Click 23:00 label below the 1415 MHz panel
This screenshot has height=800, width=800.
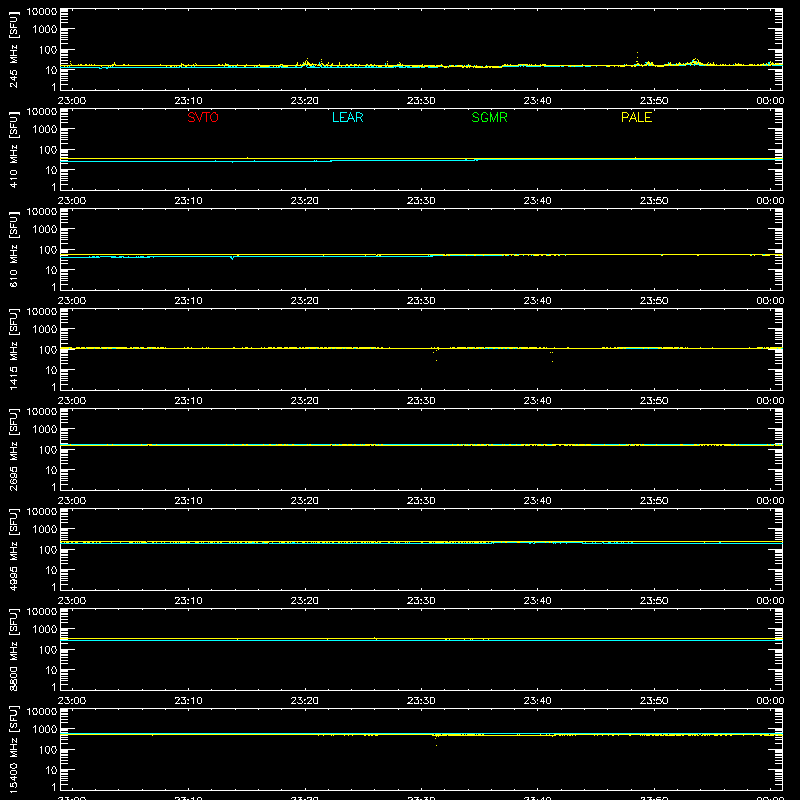click(x=71, y=401)
